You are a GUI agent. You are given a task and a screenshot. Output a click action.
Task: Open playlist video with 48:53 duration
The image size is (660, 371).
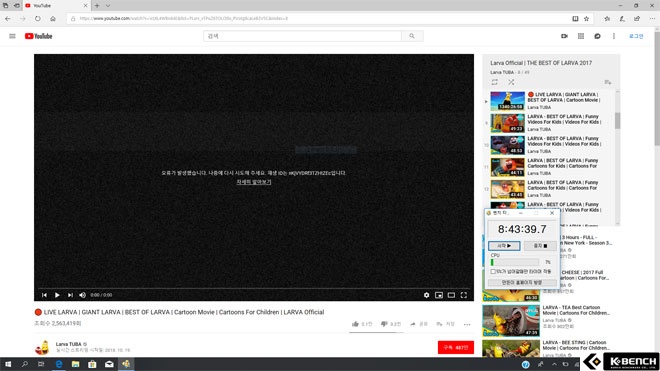[x=550, y=145]
